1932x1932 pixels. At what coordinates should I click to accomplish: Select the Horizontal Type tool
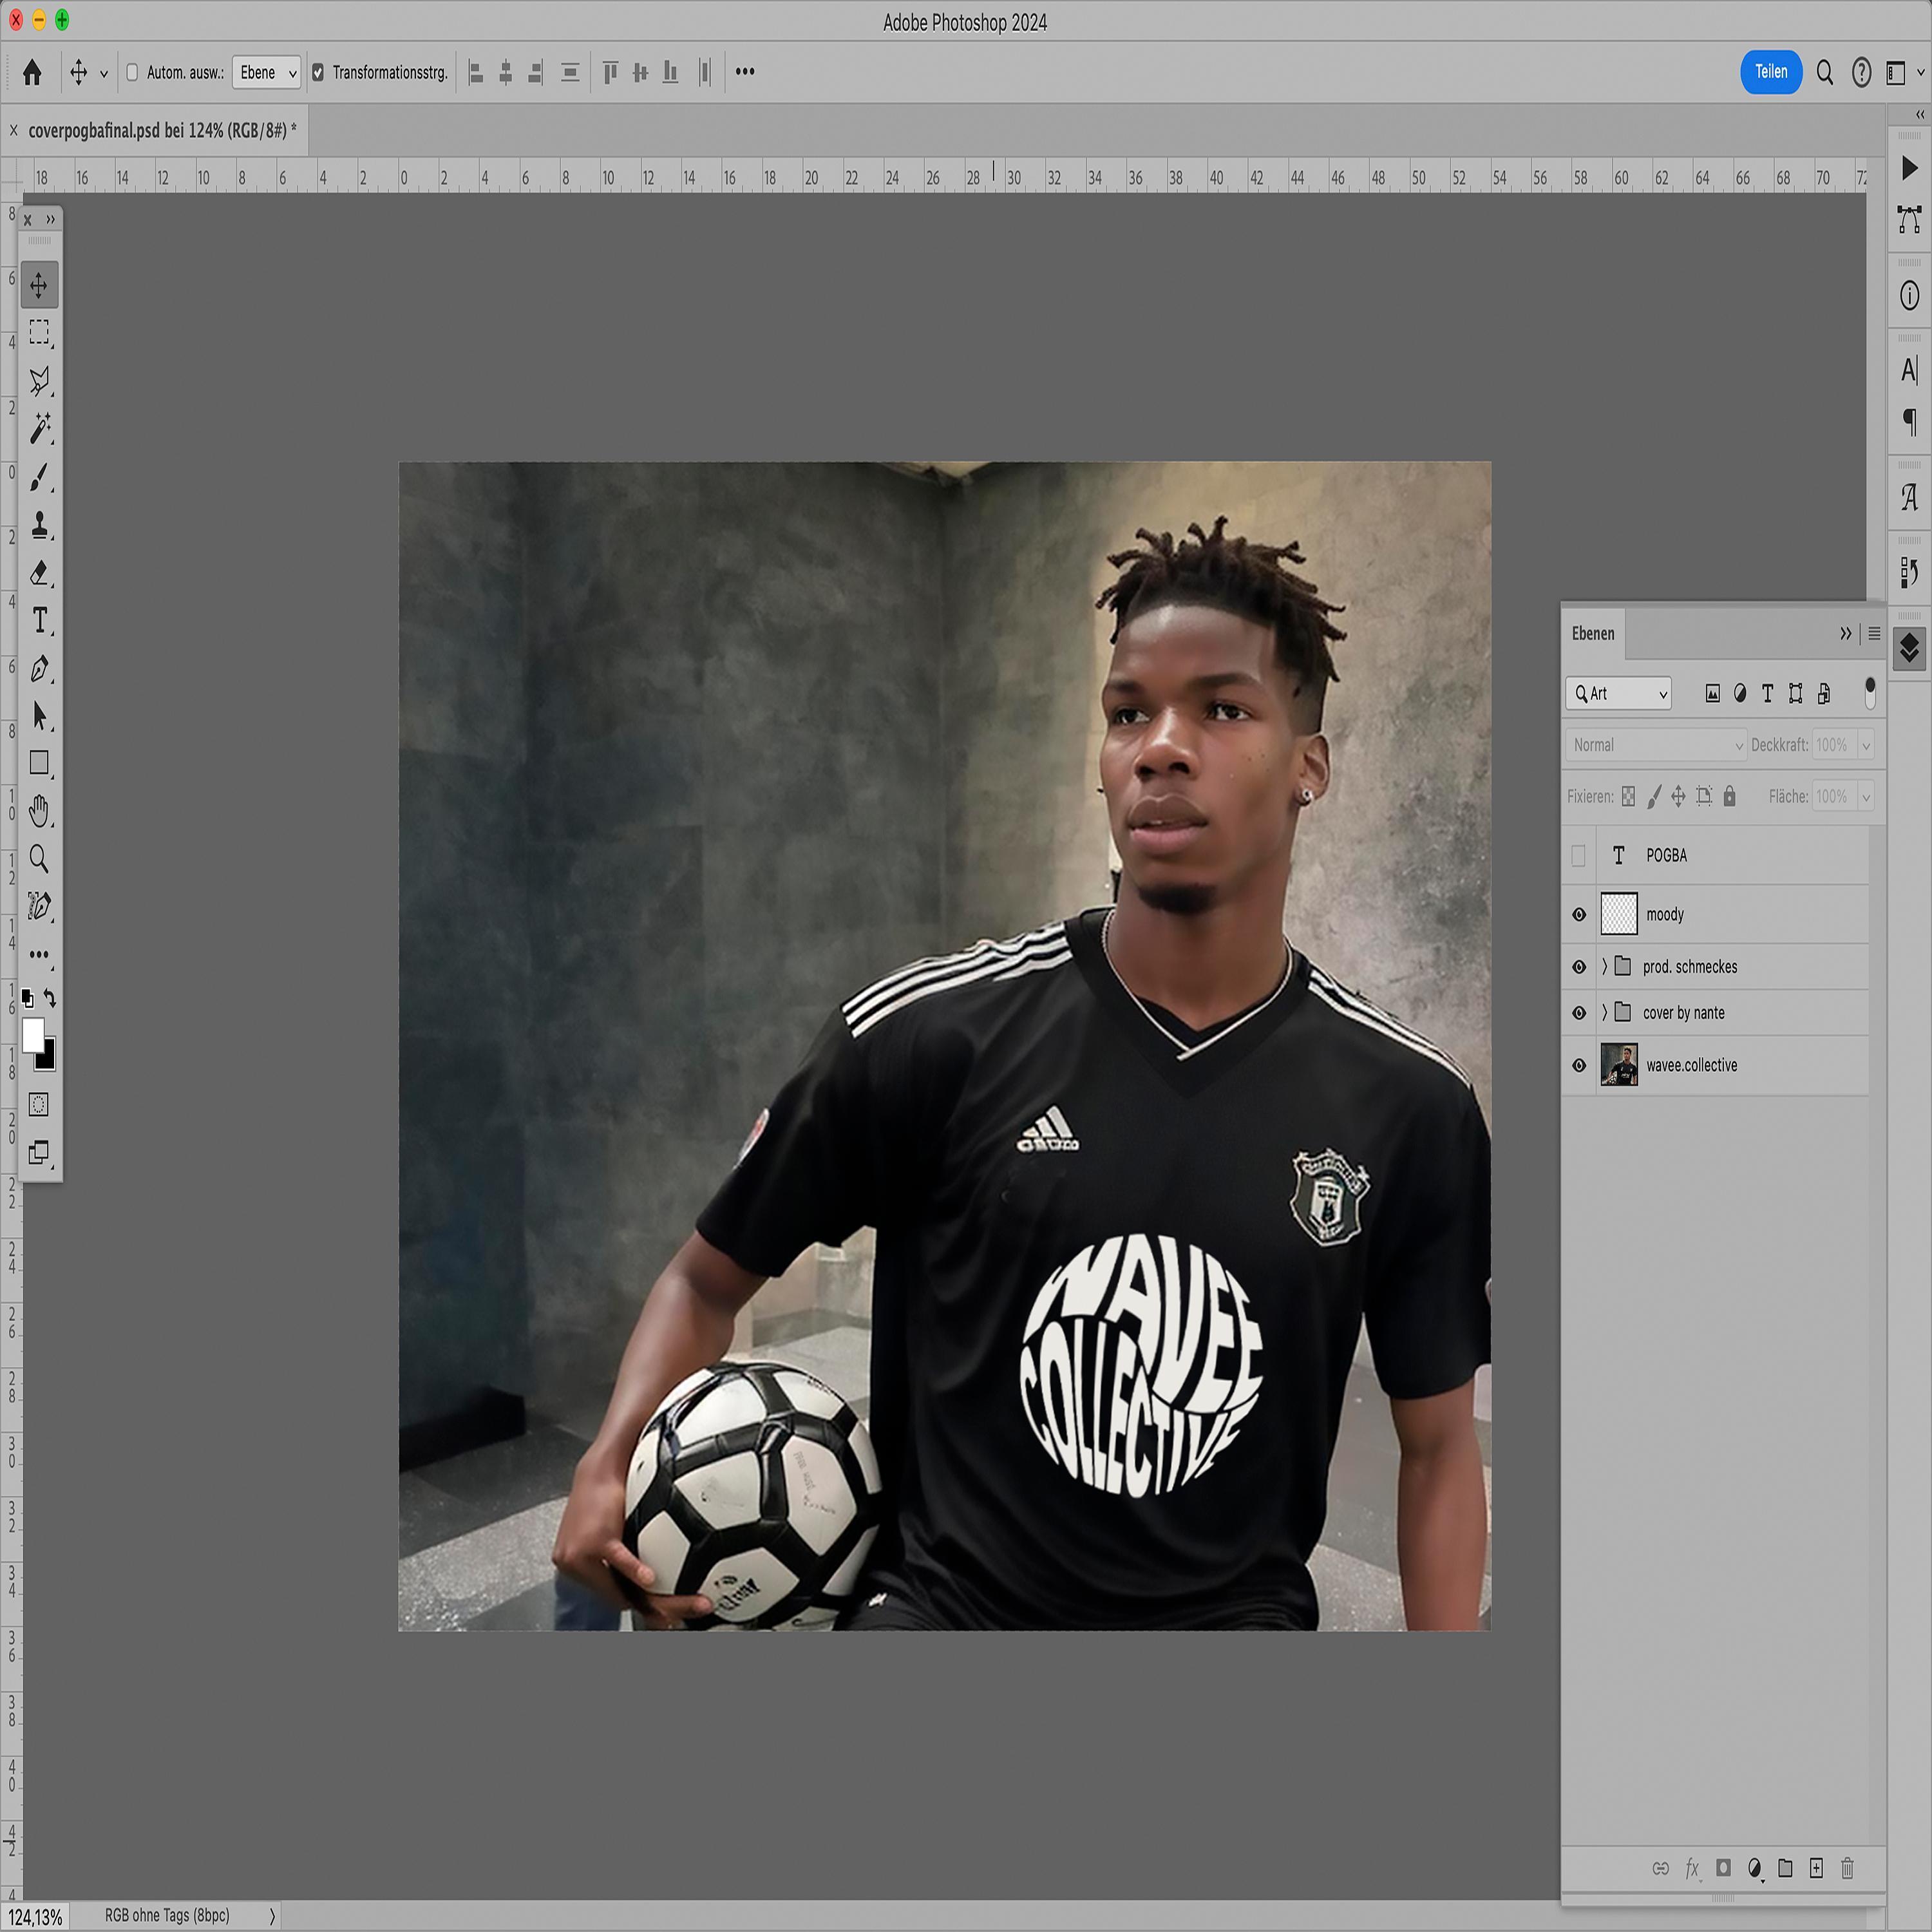[x=40, y=621]
